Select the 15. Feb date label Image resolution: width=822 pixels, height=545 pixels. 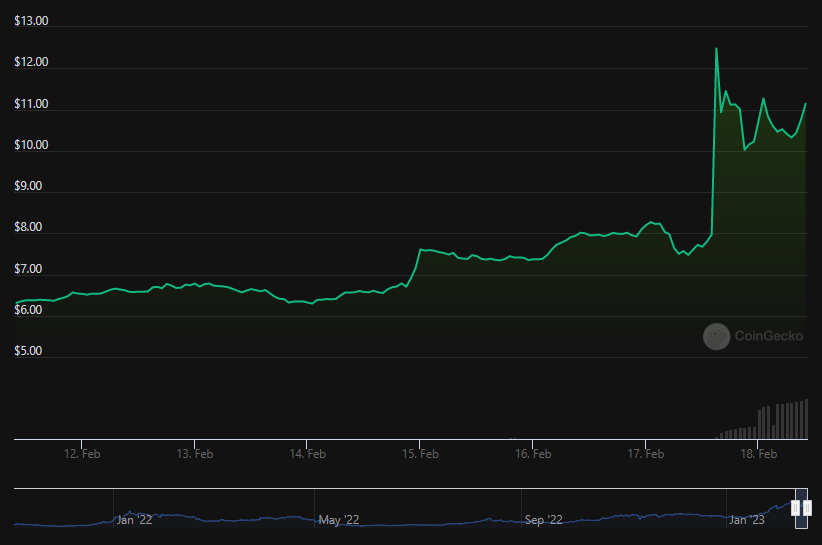[421, 454]
